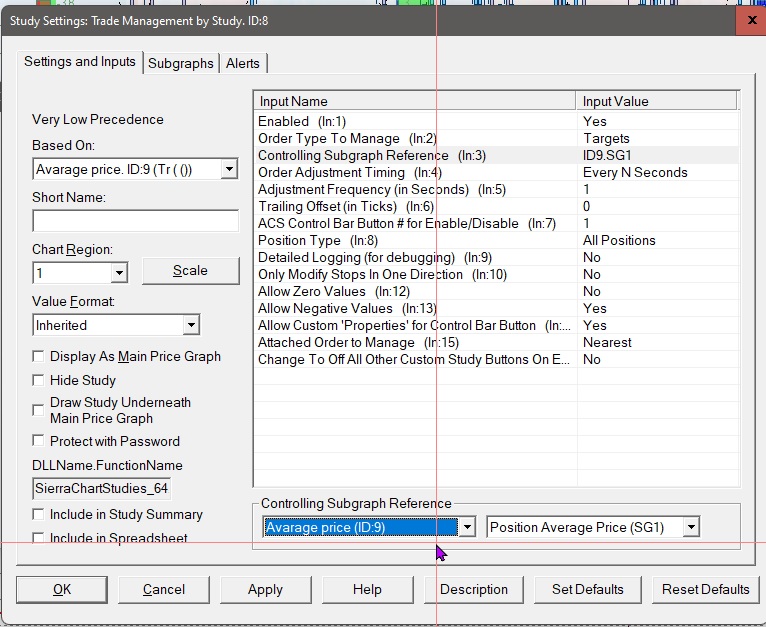
Task: Click the Input Value column header
Action: pos(657,101)
